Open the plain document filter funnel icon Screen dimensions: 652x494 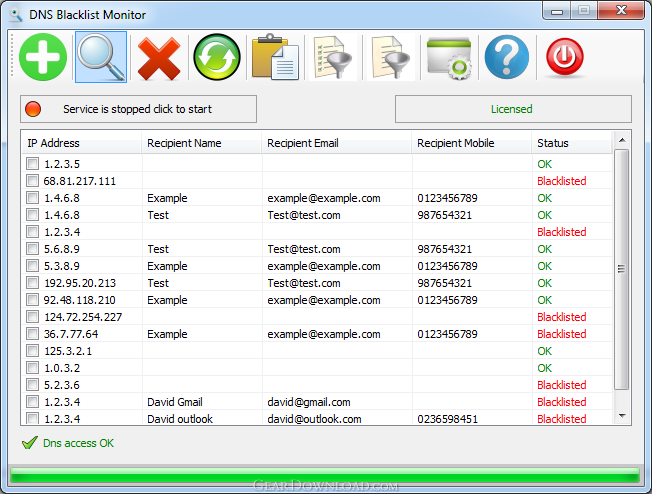point(391,57)
